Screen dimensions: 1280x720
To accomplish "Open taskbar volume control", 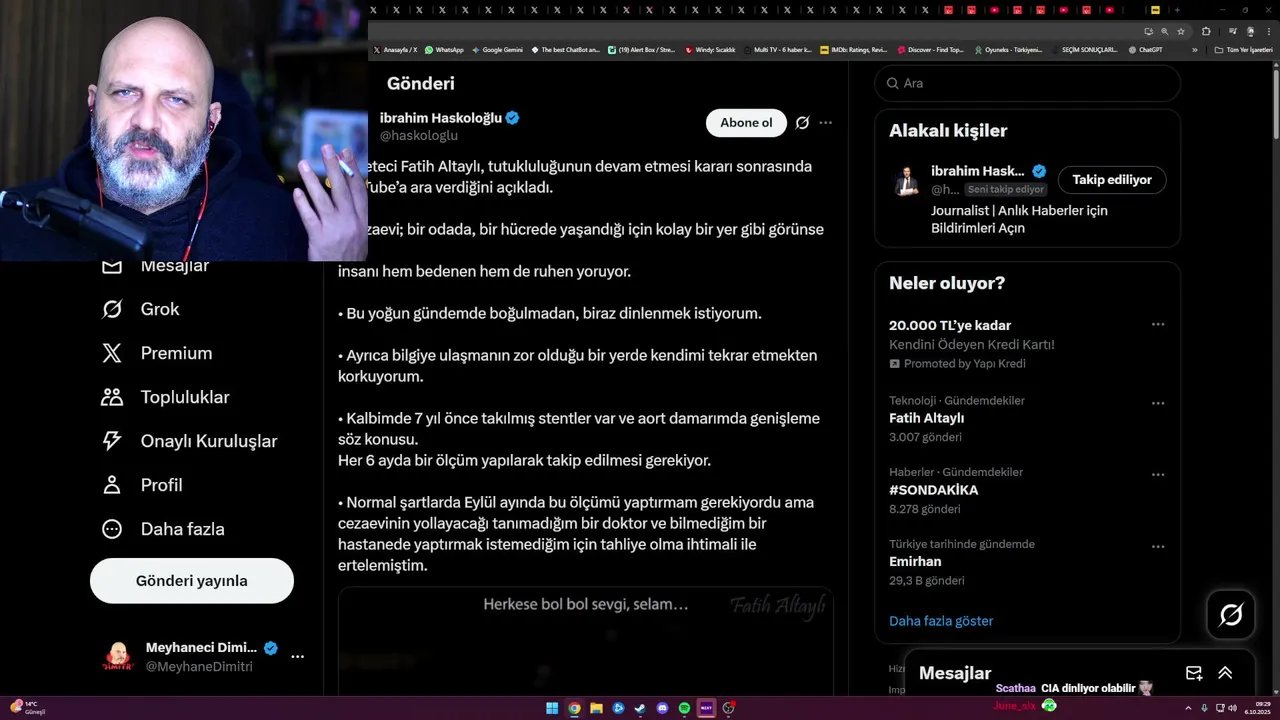I will [1232, 708].
